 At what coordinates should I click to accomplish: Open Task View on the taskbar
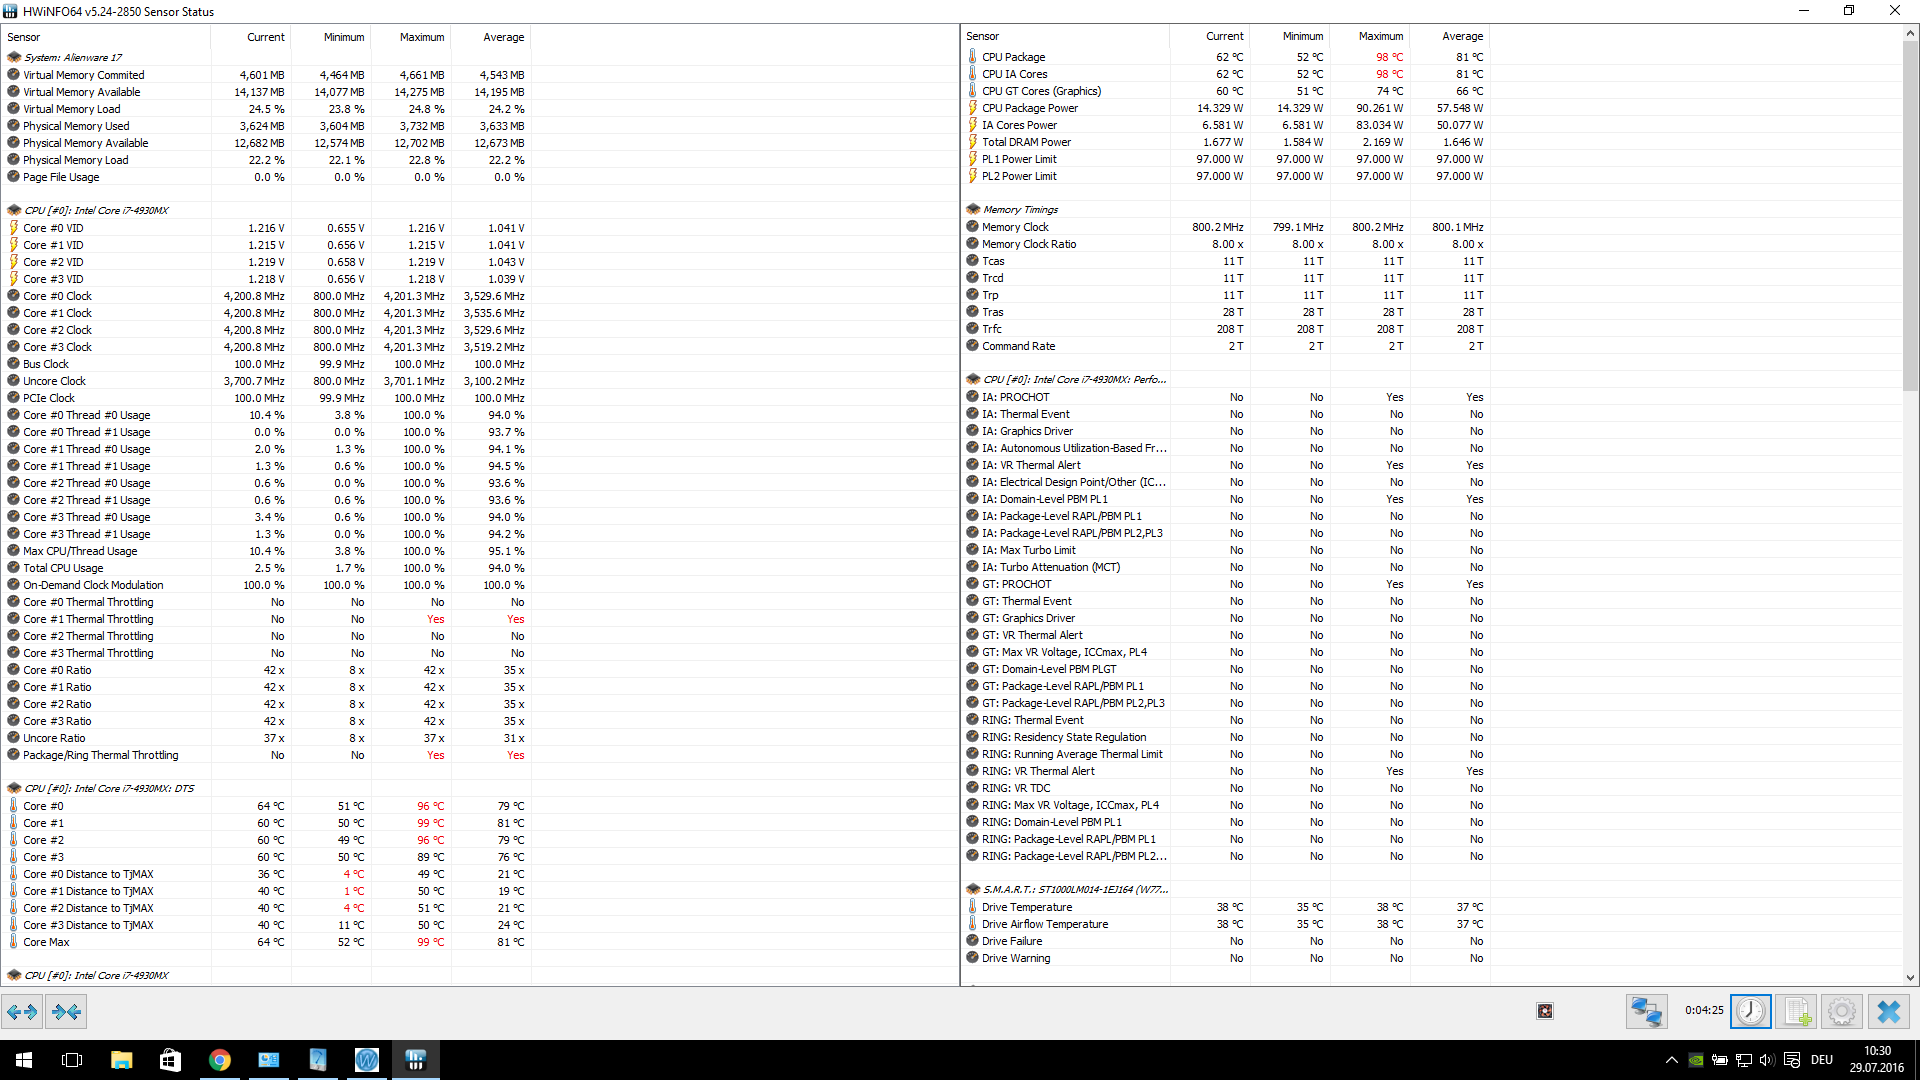(x=72, y=1060)
